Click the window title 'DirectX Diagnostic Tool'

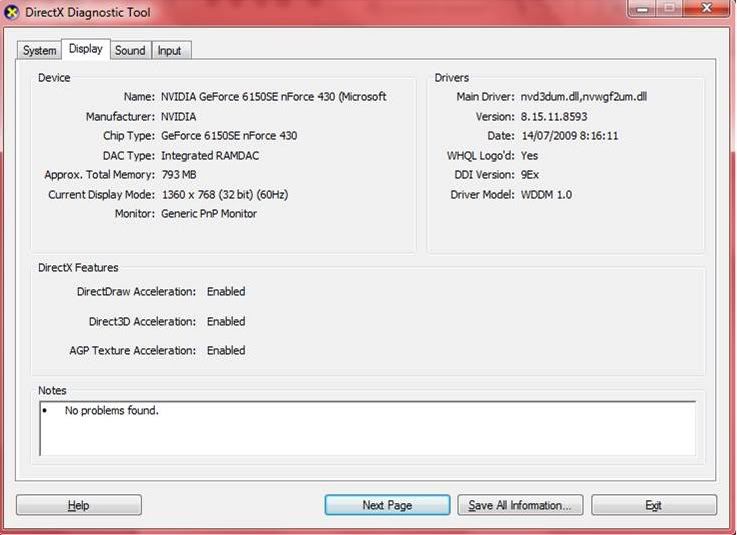point(88,12)
